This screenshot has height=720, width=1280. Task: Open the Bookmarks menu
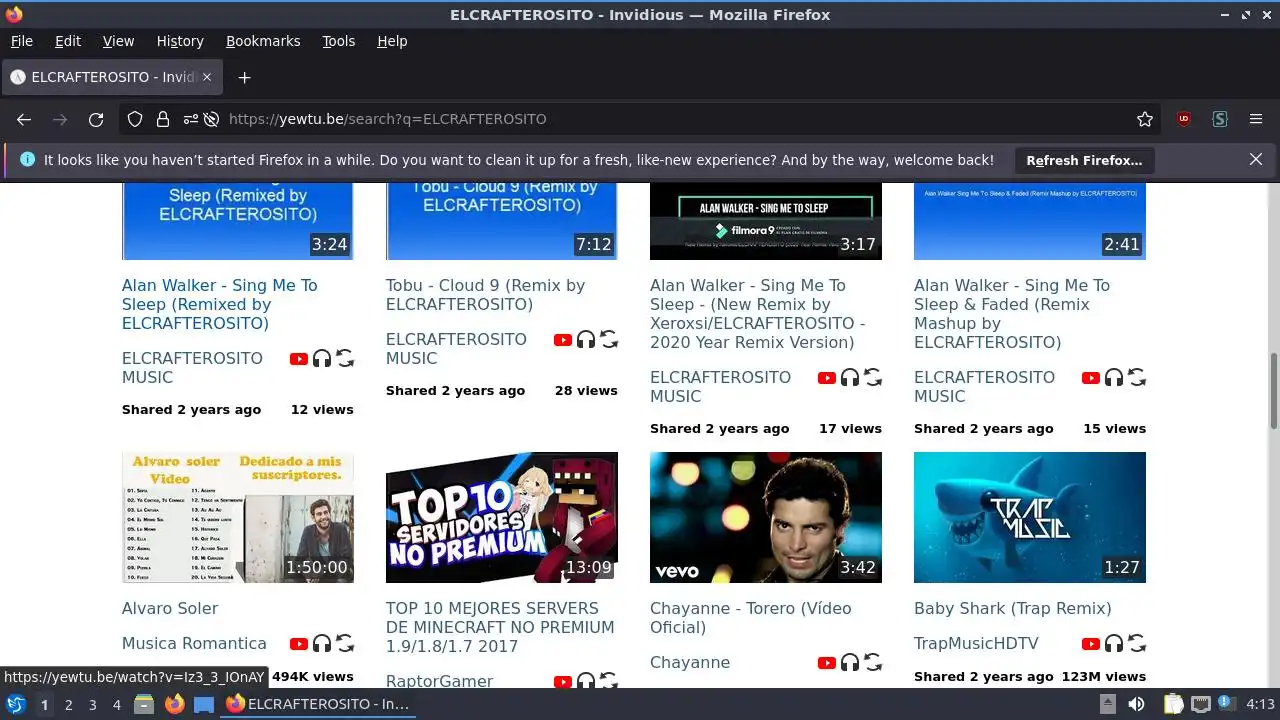tap(263, 41)
